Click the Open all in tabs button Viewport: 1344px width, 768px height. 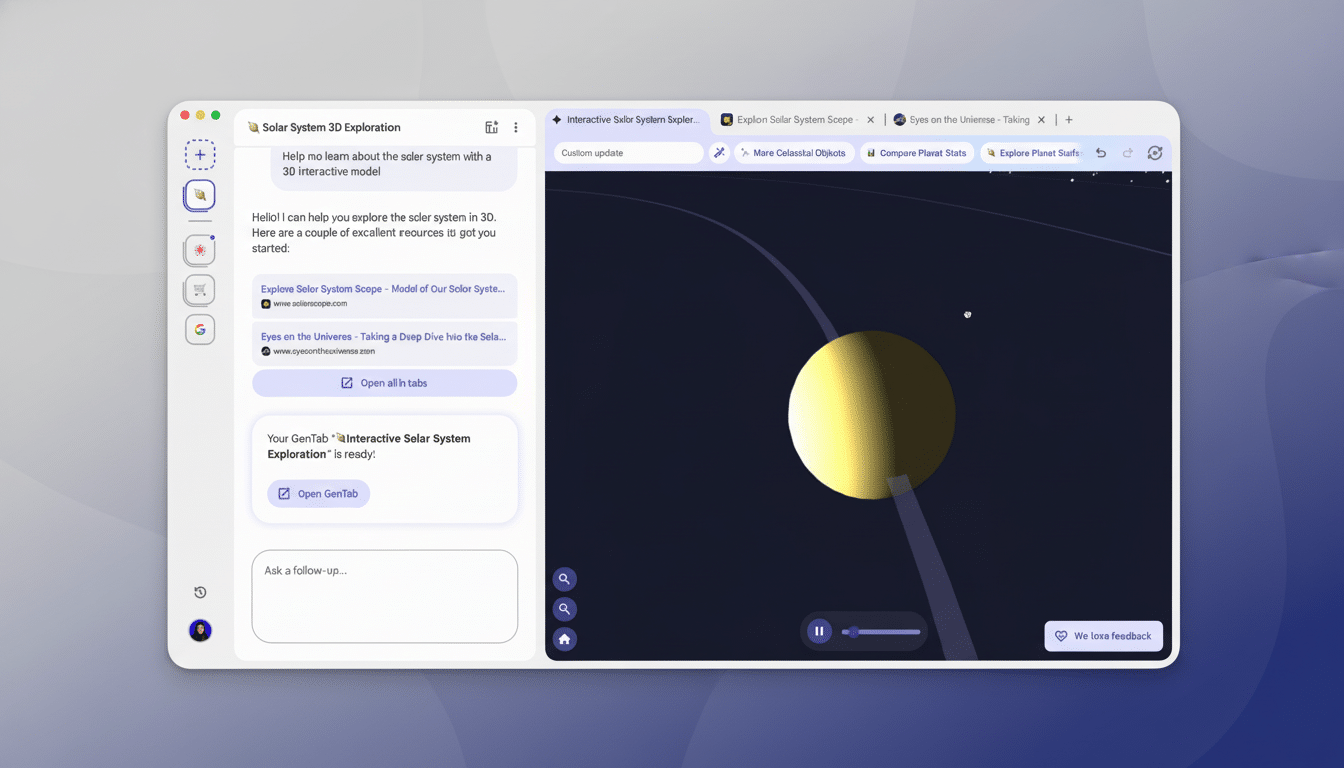384,383
